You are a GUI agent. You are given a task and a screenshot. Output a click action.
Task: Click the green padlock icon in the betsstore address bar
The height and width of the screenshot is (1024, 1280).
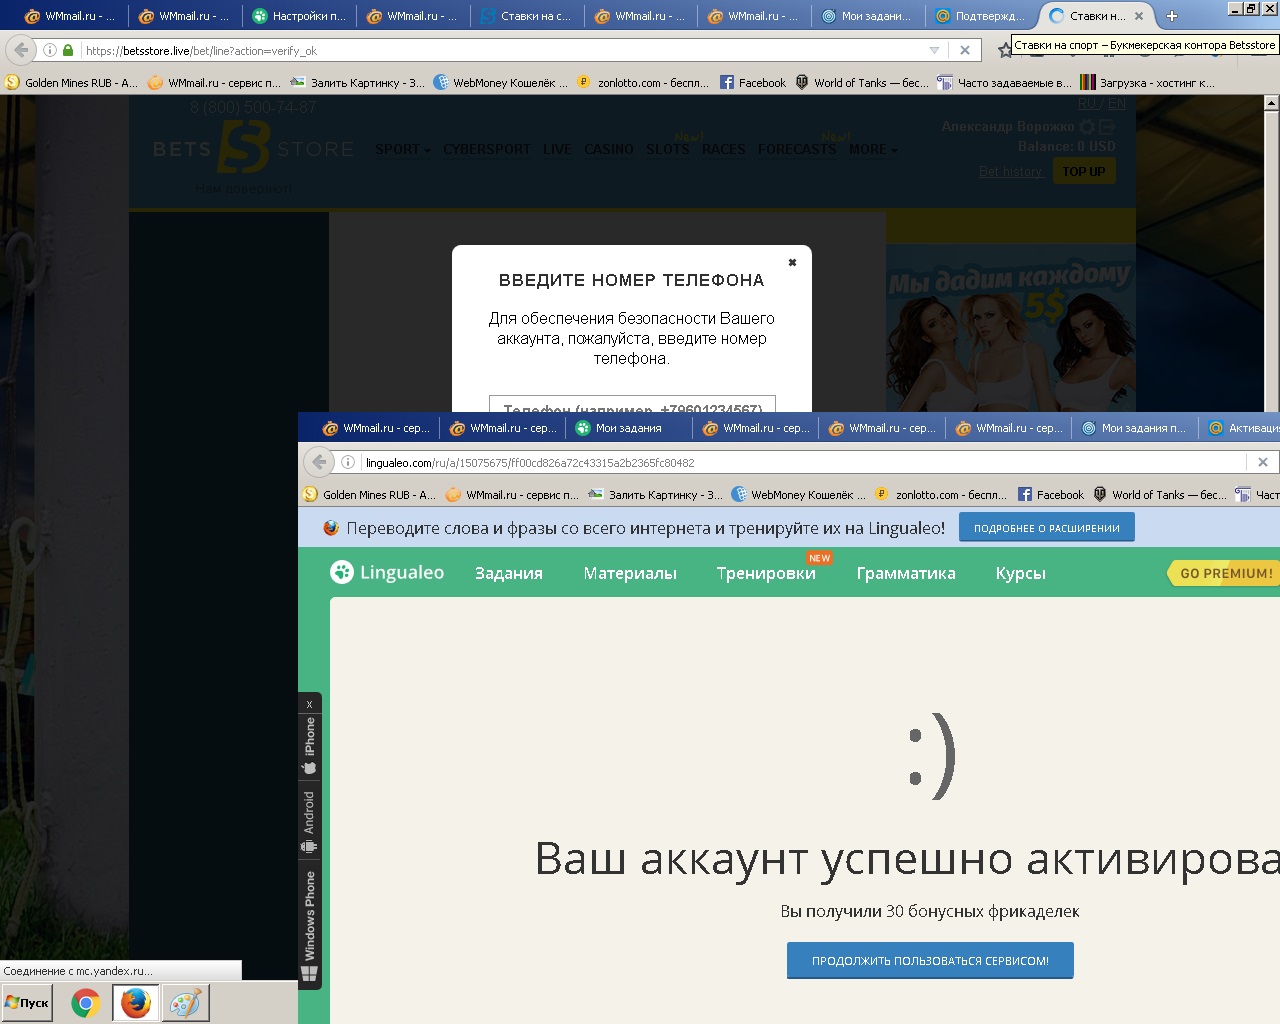pos(68,50)
